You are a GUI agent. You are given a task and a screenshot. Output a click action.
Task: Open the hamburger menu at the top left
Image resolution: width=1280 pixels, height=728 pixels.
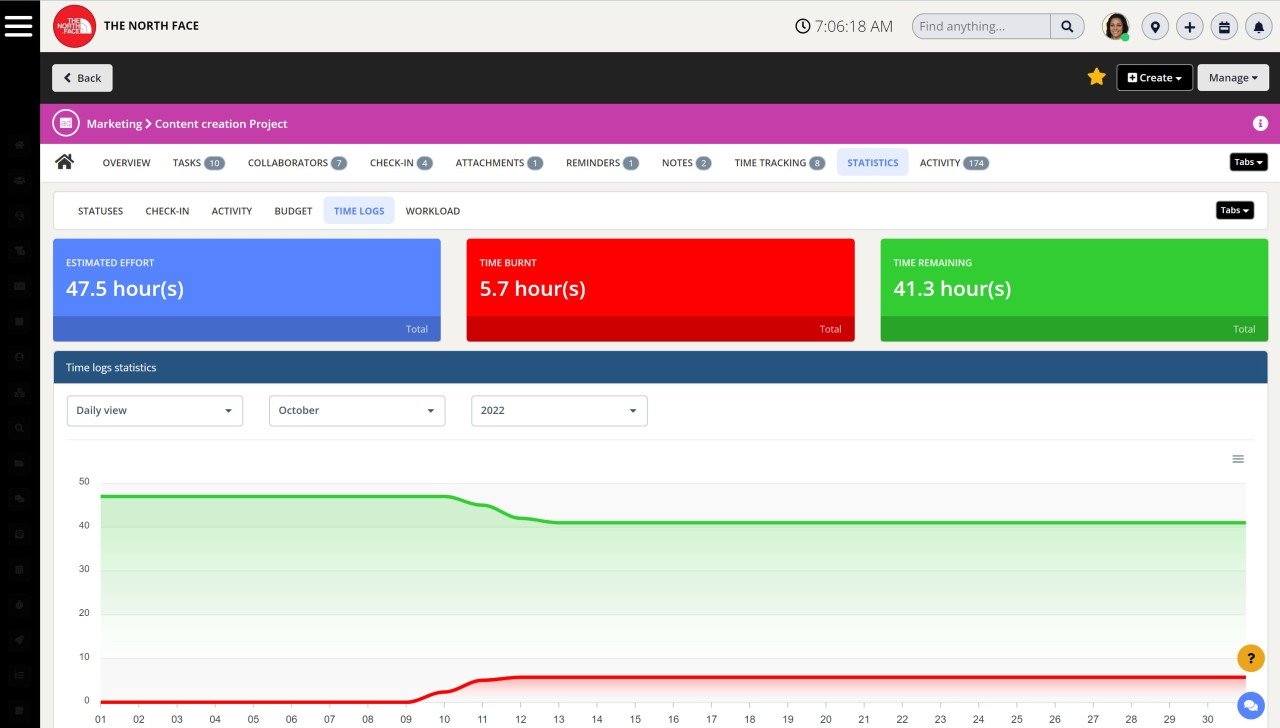click(x=19, y=26)
